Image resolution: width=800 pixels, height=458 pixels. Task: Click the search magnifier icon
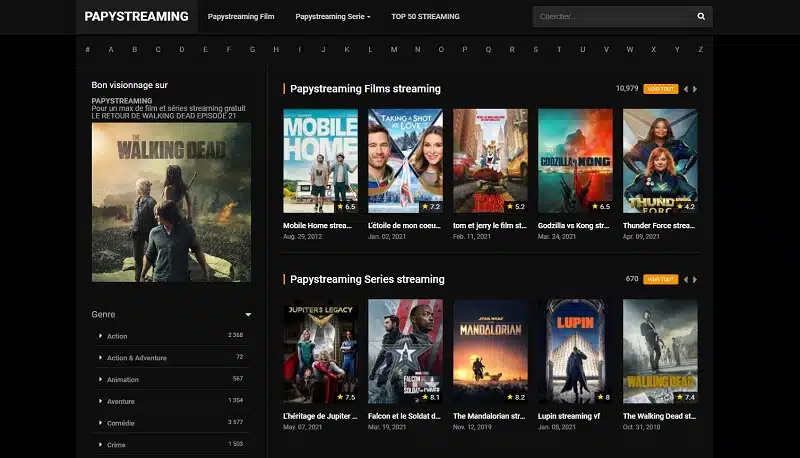point(701,16)
